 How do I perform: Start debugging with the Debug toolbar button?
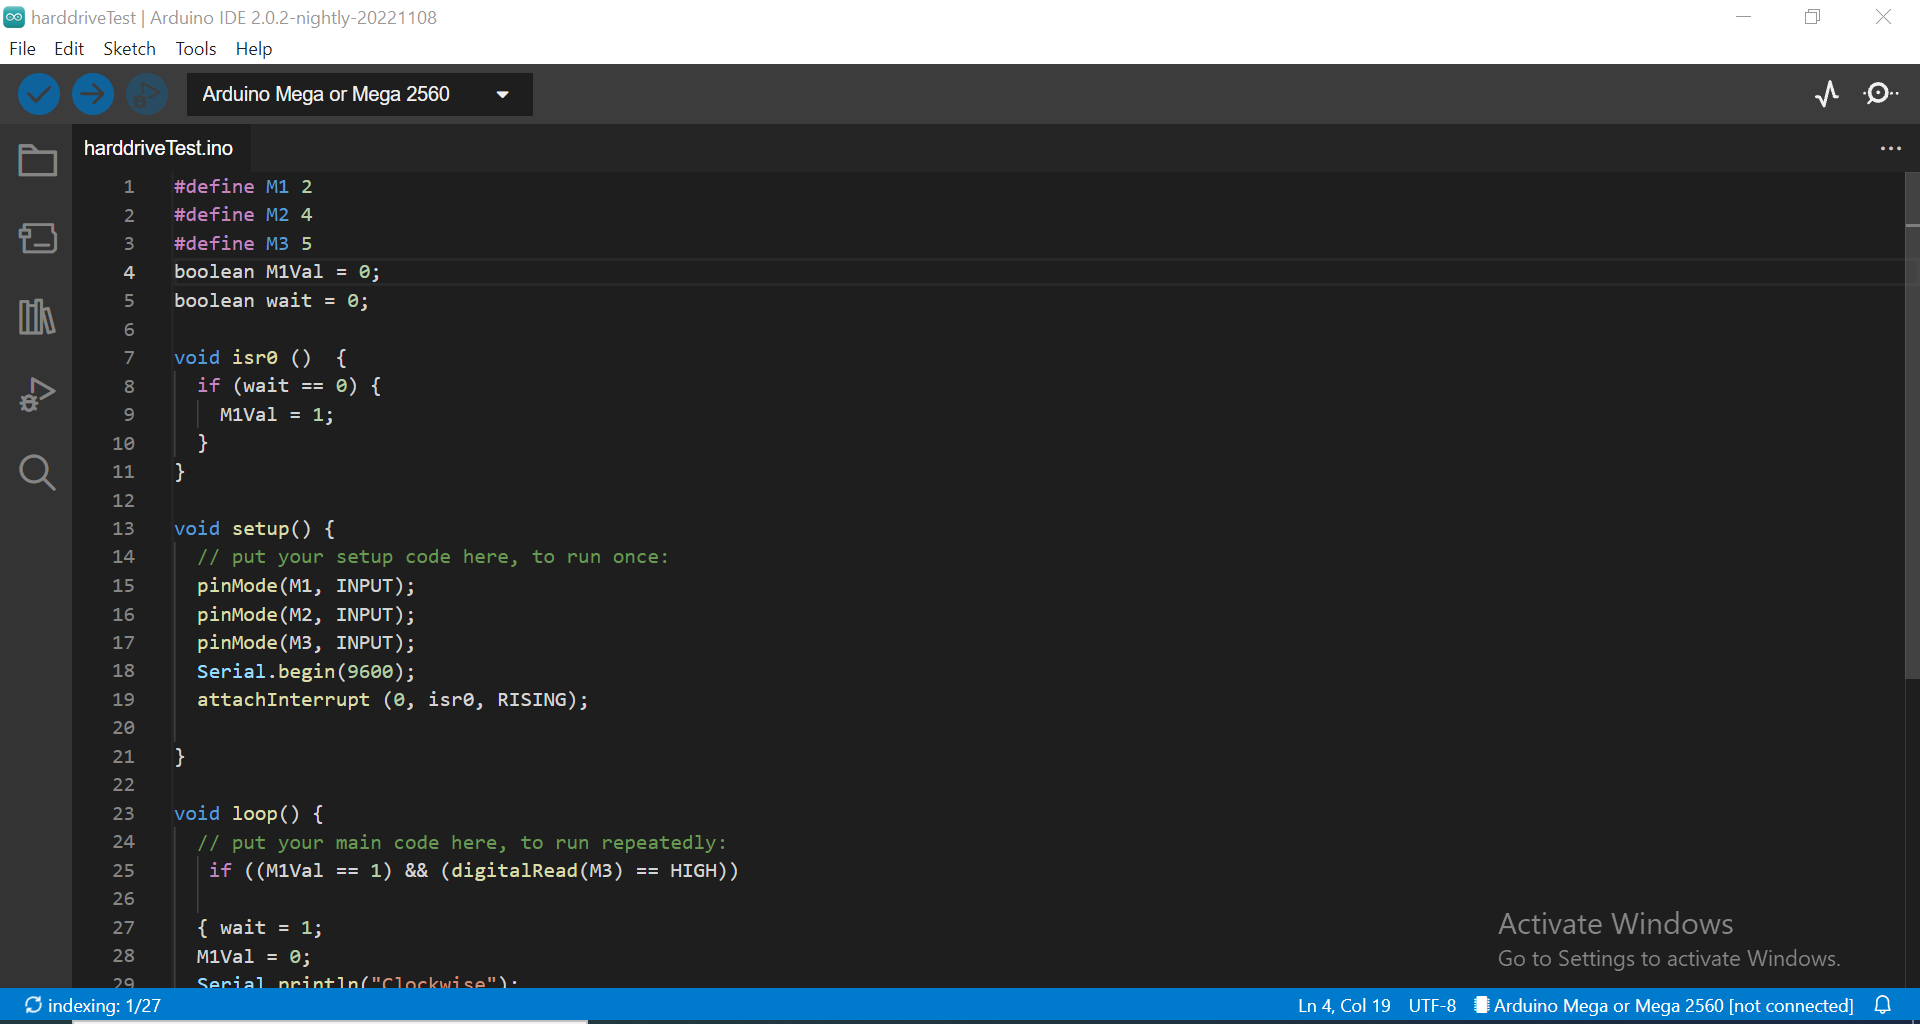[147, 95]
